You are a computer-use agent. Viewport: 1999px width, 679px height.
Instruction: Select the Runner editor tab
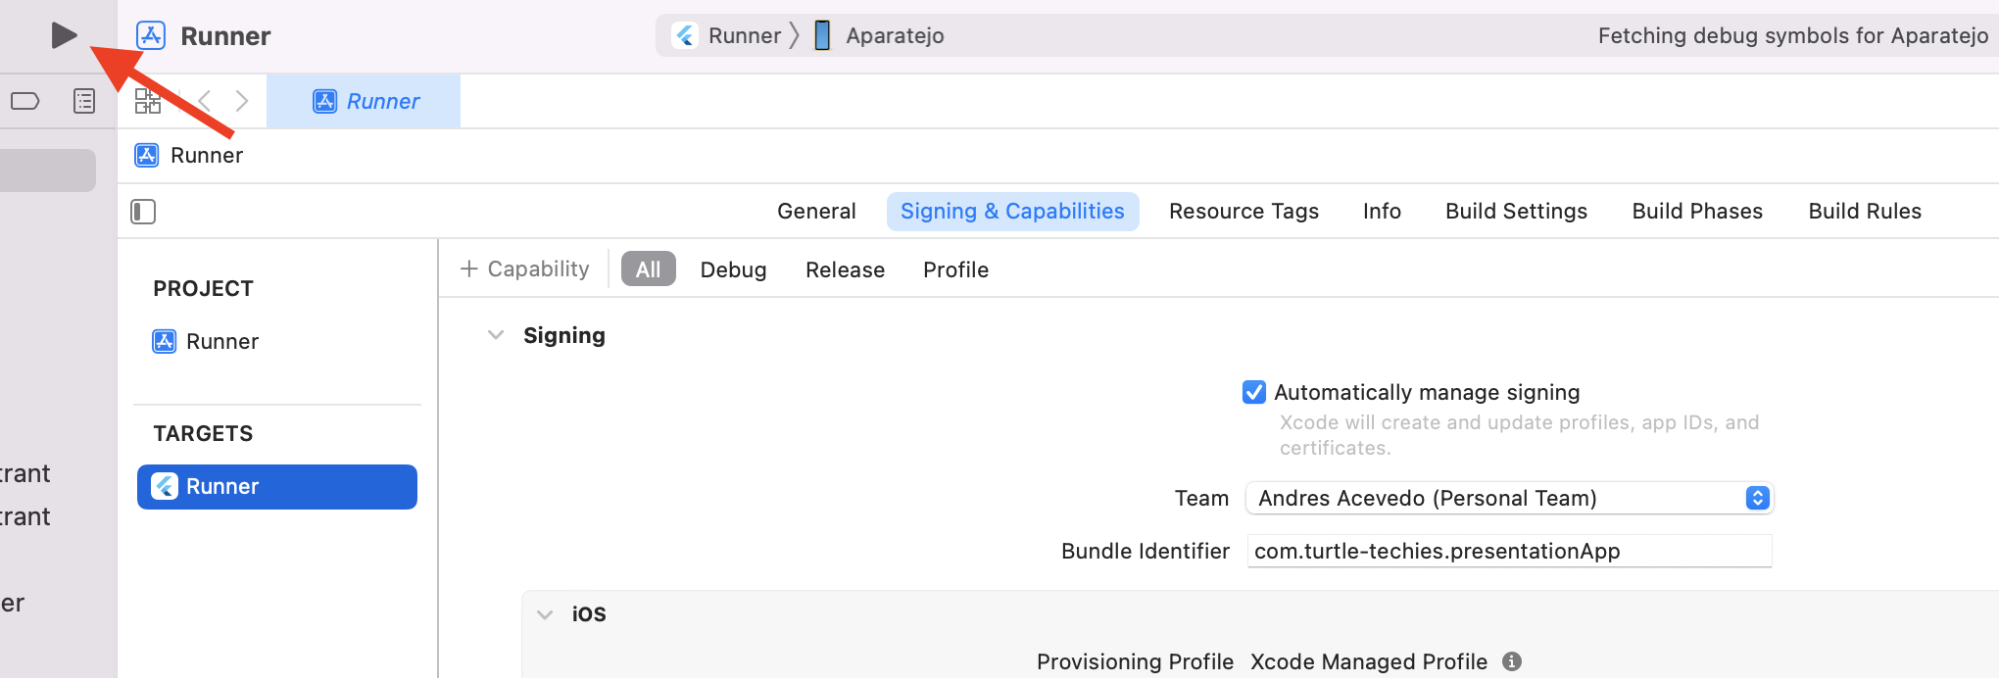tap(363, 101)
